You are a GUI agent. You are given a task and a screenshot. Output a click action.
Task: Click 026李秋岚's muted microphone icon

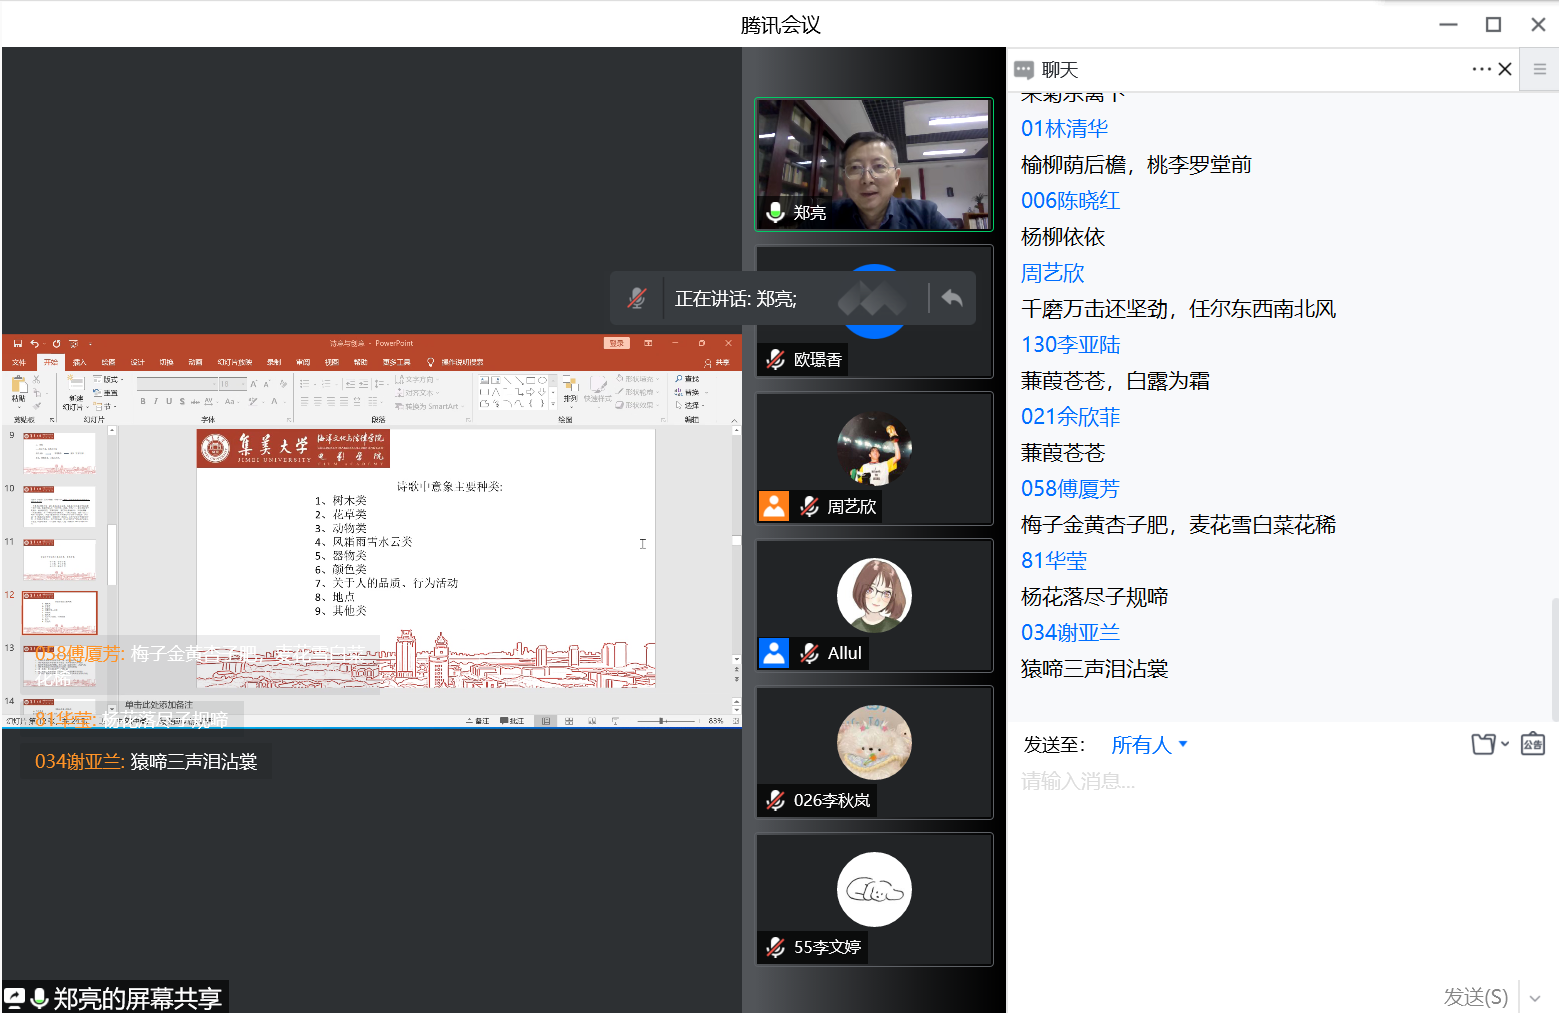pyautogui.click(x=775, y=800)
